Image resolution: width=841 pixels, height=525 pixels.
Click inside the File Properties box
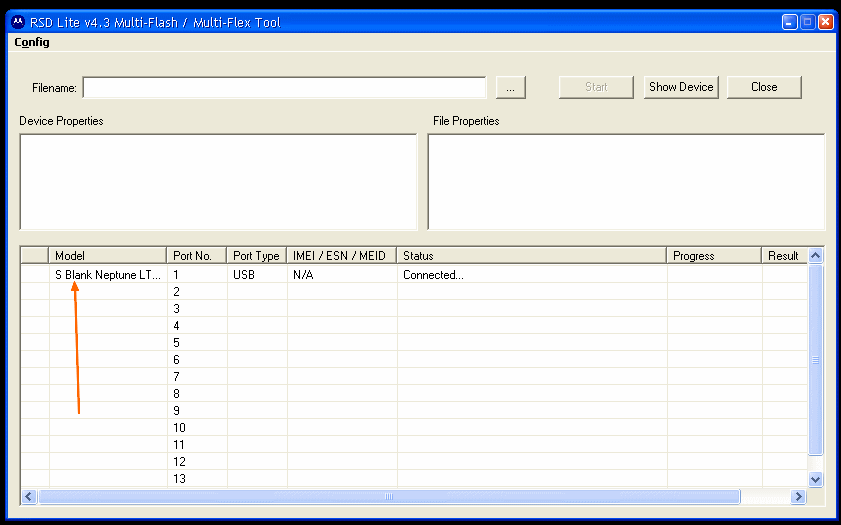tap(626, 182)
